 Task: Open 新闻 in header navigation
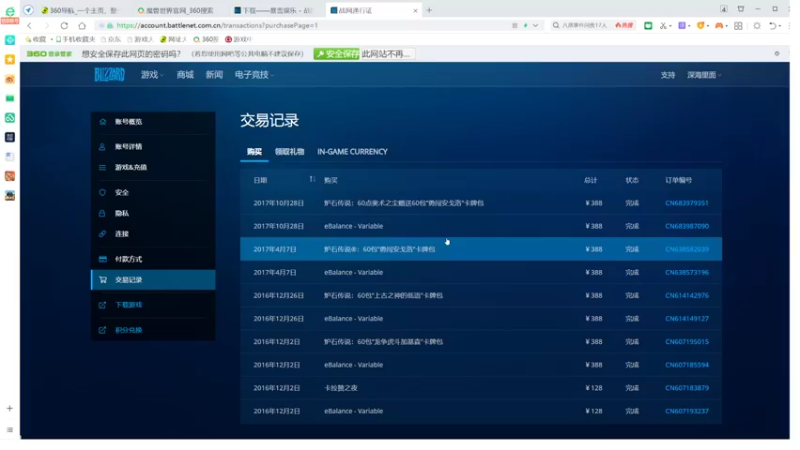tap(214, 75)
